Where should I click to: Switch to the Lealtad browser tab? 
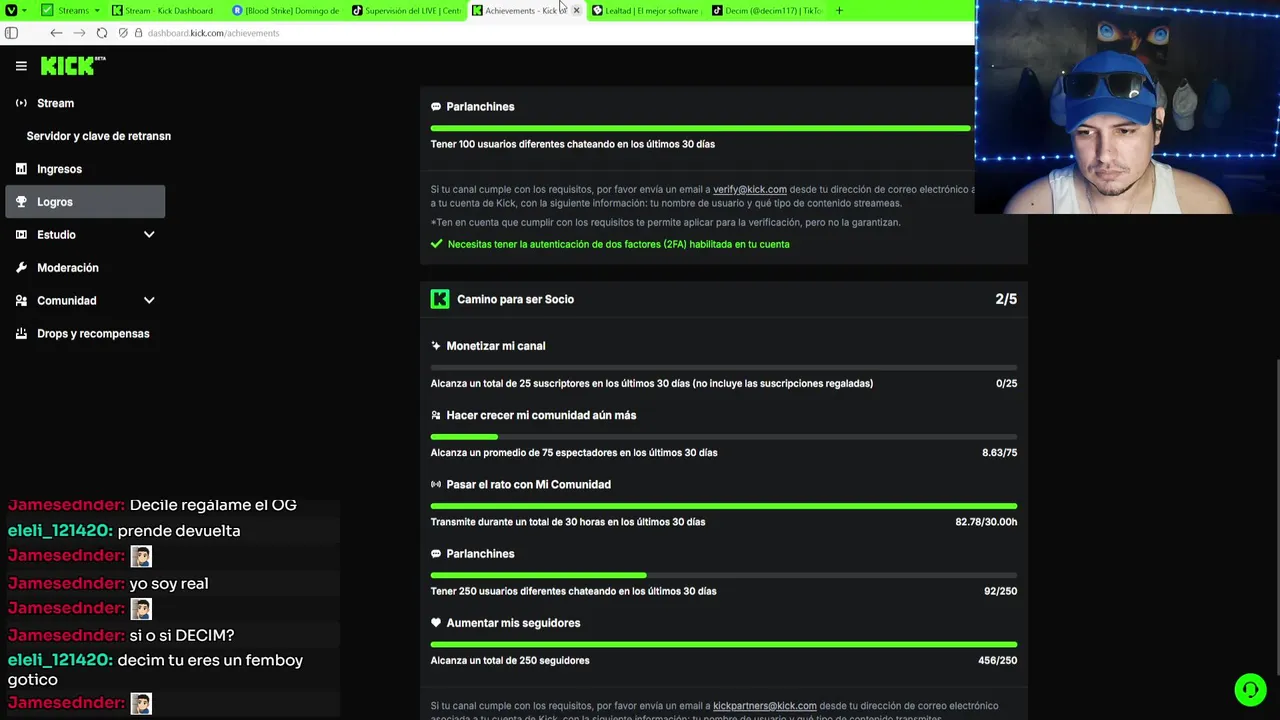(x=646, y=10)
